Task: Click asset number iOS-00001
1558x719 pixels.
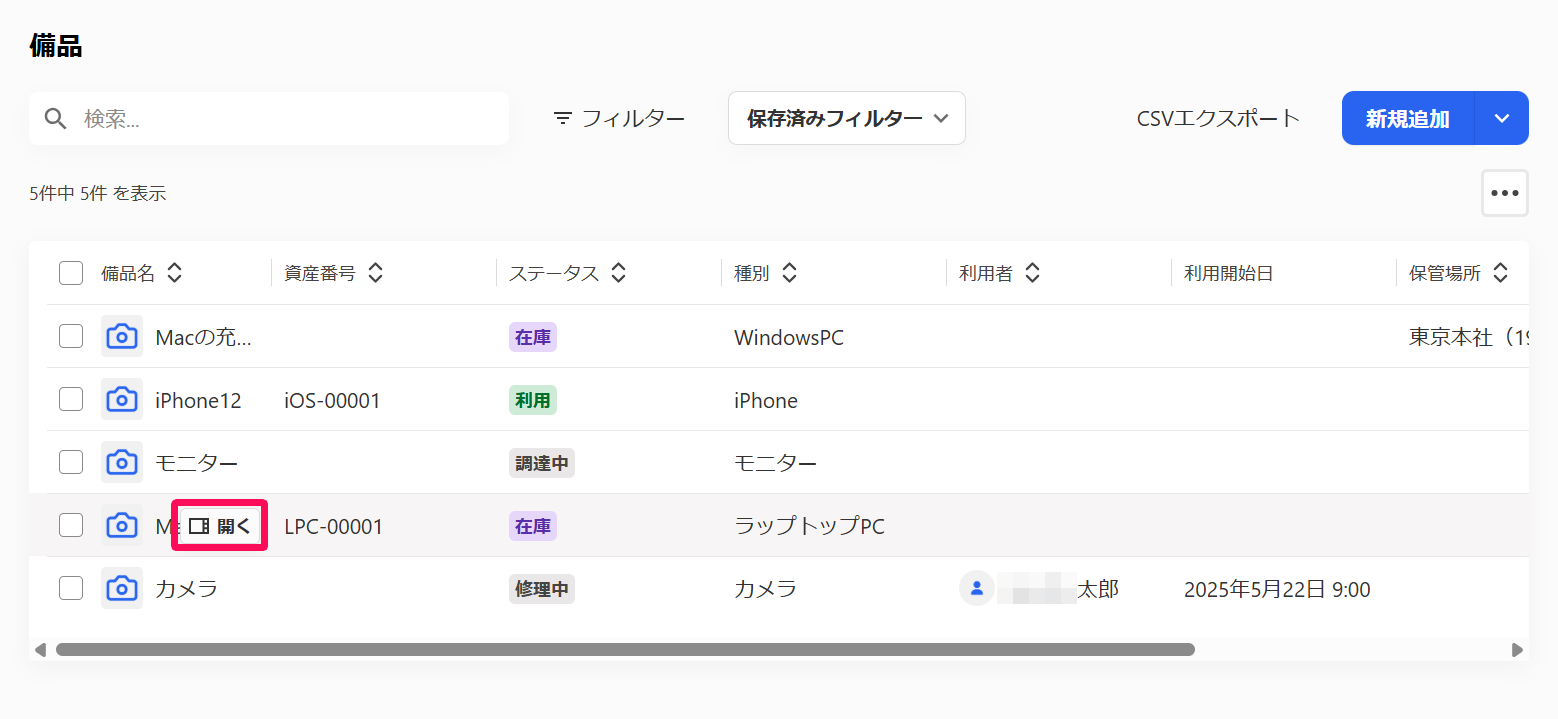Action: click(x=332, y=401)
